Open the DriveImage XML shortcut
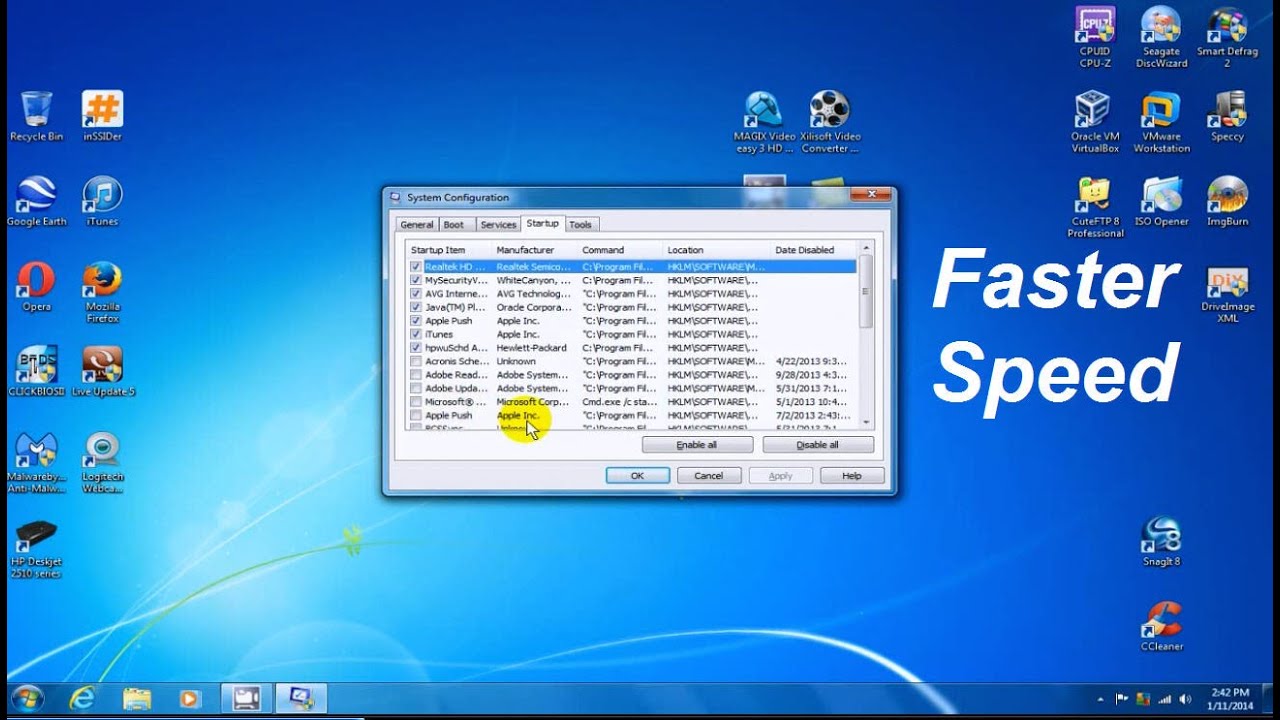 (x=1227, y=293)
